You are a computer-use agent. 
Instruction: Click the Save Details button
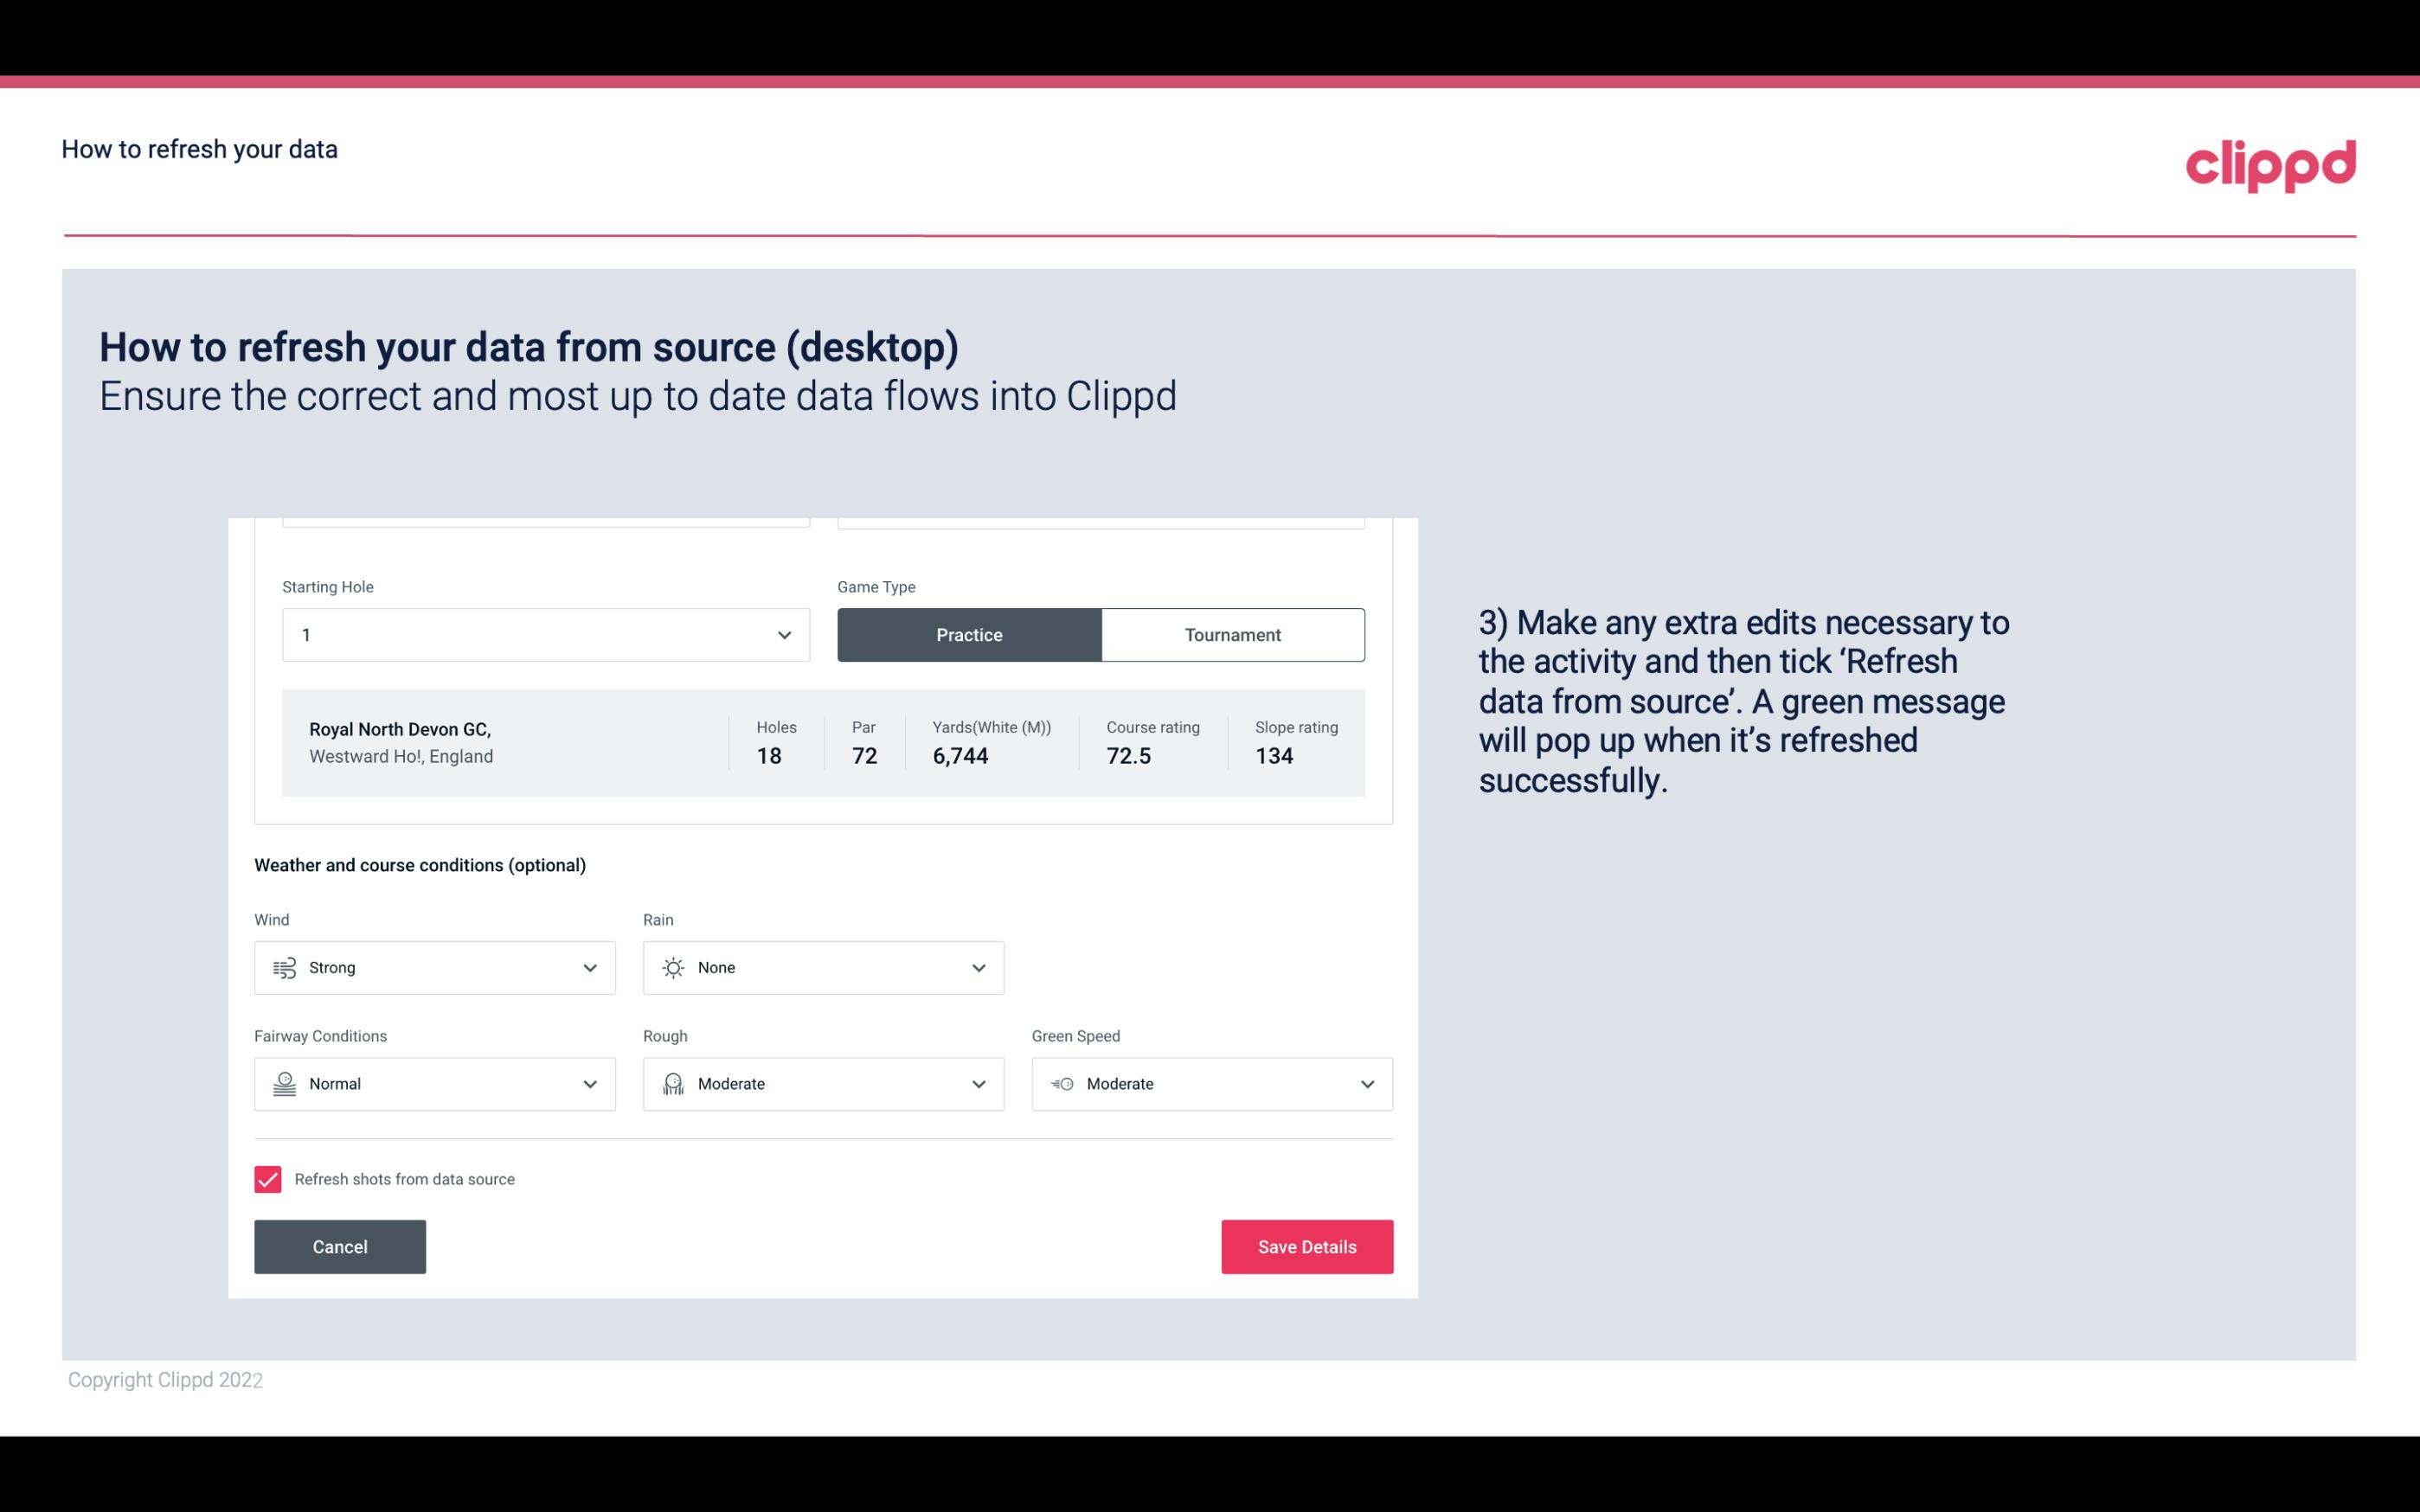[1306, 1246]
